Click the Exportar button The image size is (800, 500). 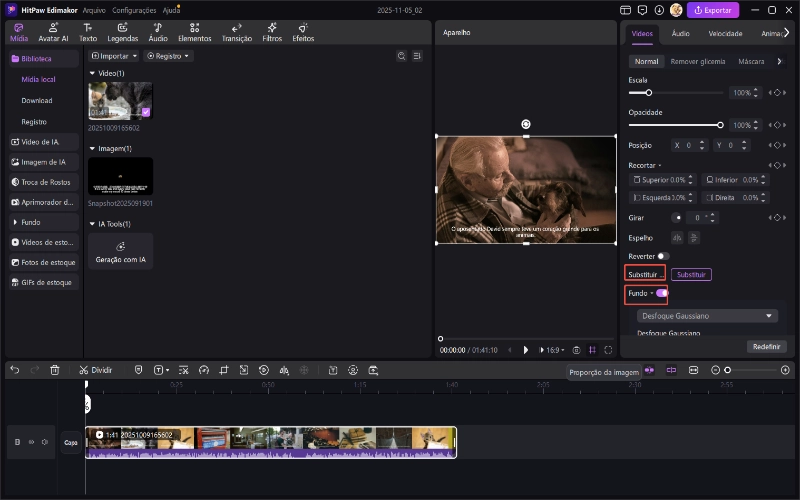coord(713,10)
